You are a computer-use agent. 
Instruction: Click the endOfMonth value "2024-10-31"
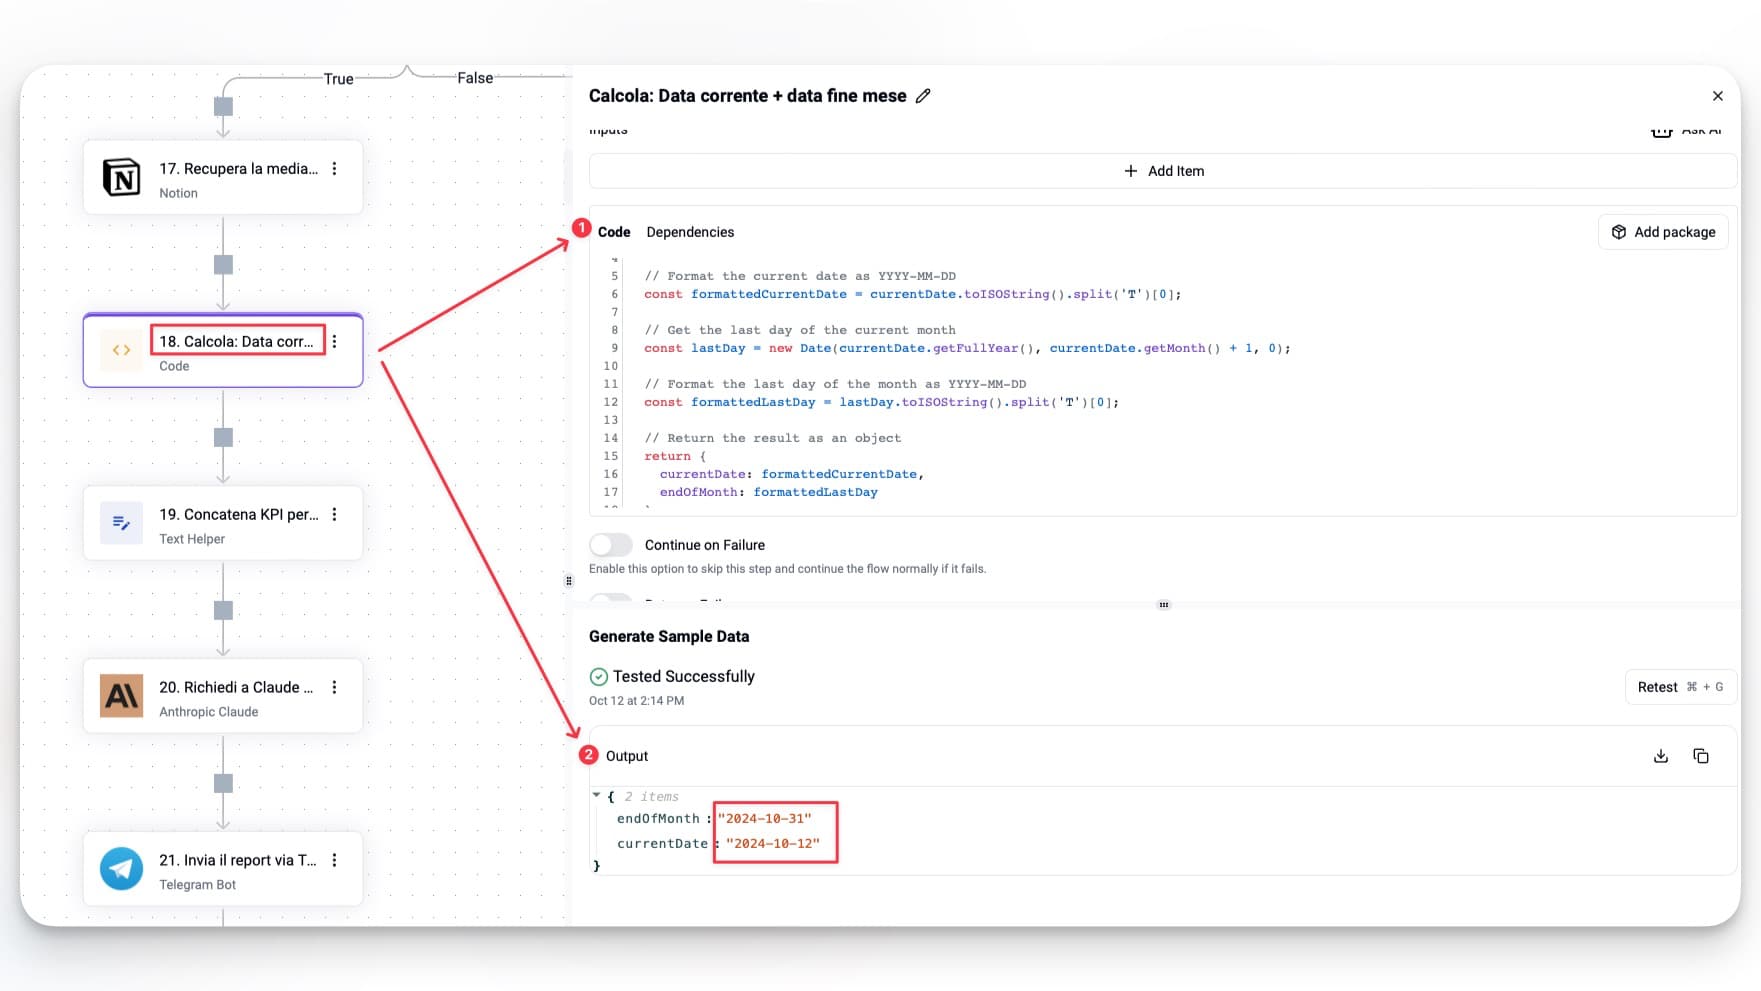pos(765,819)
